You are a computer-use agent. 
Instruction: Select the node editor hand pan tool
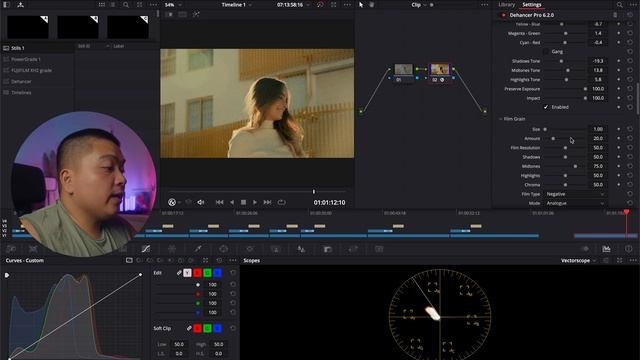(372, 5)
